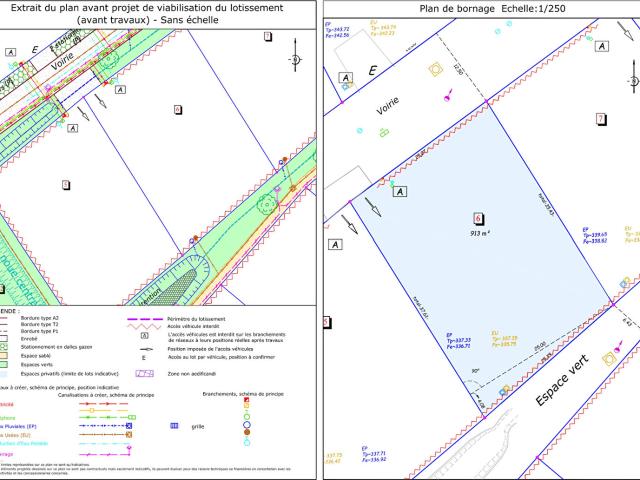640x480 pixels.
Task: Click the large 'E' label in bornage plan
Action: (x=372, y=71)
